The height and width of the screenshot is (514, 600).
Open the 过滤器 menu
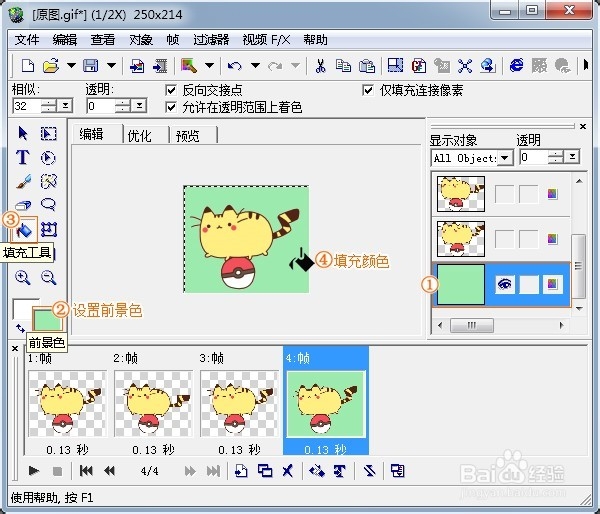(211, 39)
